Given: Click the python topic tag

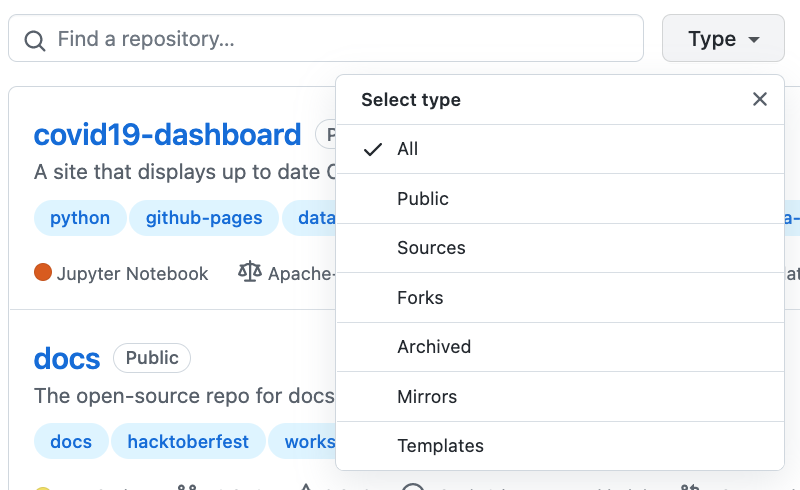Looking at the screenshot, I should point(80,218).
